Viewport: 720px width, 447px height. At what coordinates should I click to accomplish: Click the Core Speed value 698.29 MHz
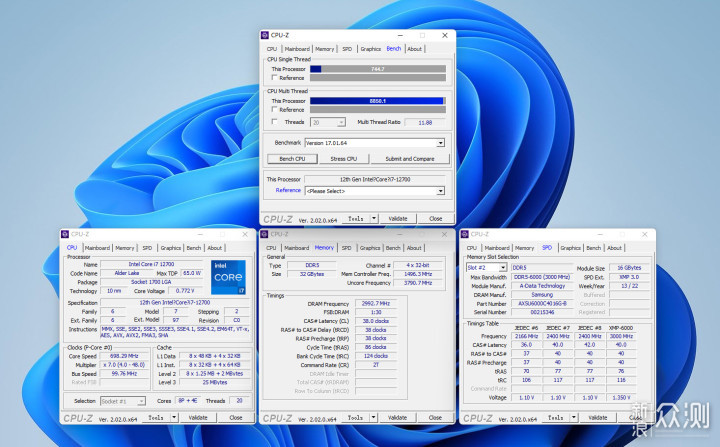click(x=125, y=356)
